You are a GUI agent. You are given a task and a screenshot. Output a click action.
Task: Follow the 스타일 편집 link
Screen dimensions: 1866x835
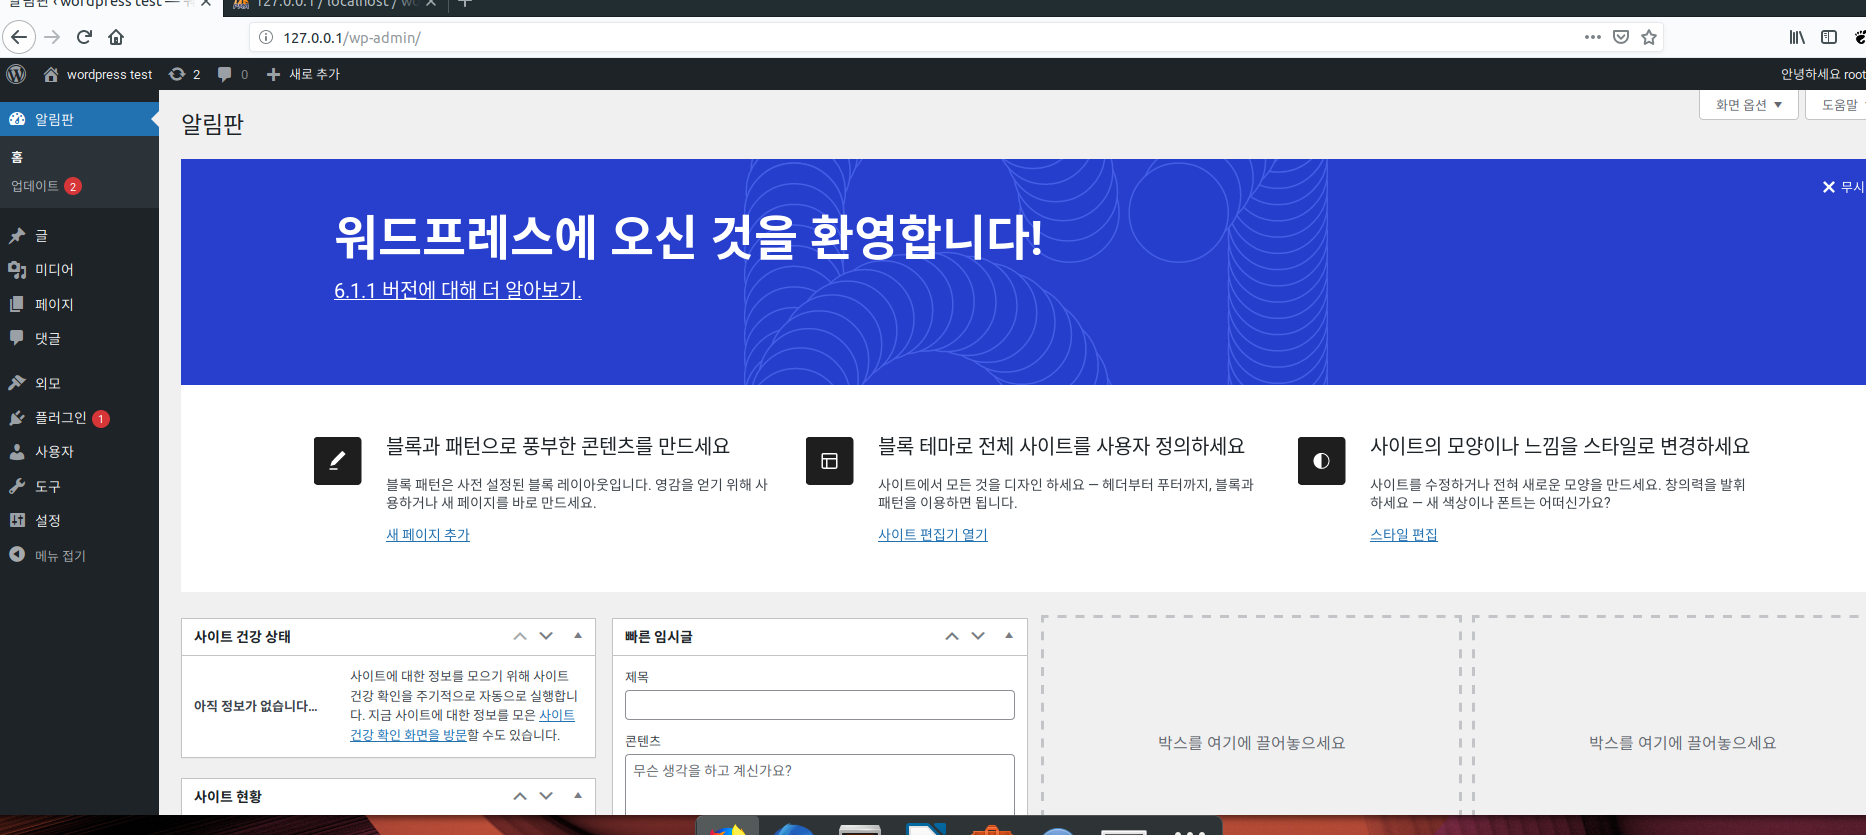click(x=1404, y=535)
